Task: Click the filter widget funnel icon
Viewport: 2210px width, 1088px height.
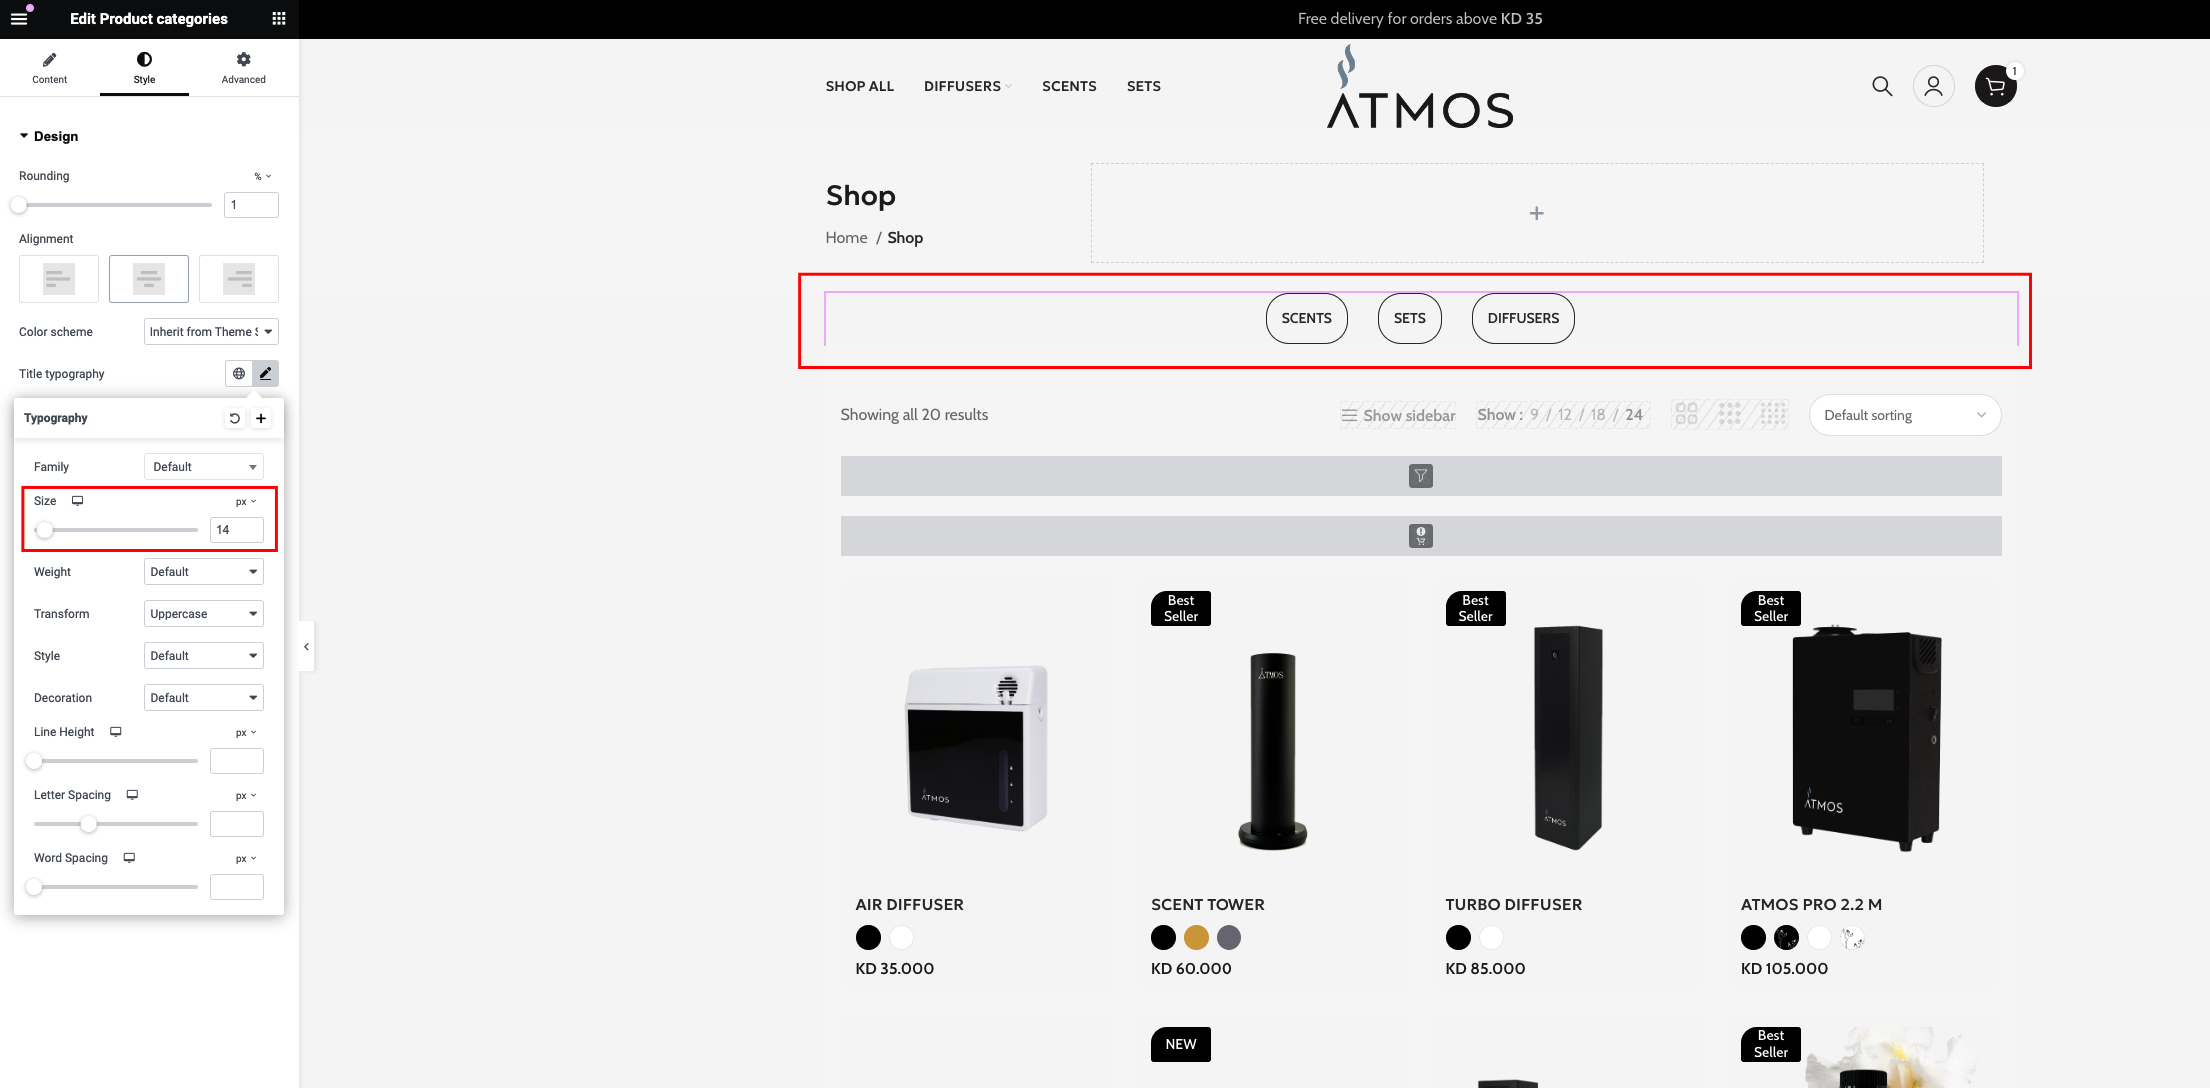Action: (1421, 476)
